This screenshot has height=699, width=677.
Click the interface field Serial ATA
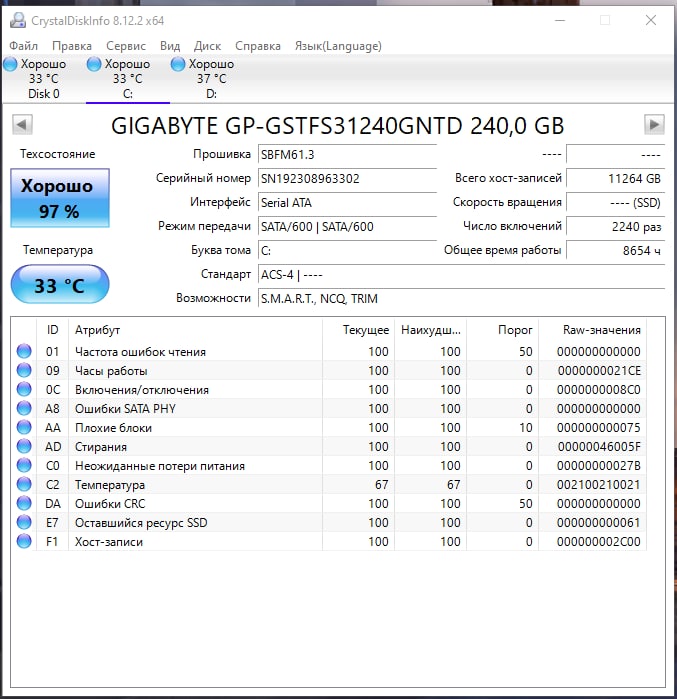pyautogui.click(x=347, y=203)
